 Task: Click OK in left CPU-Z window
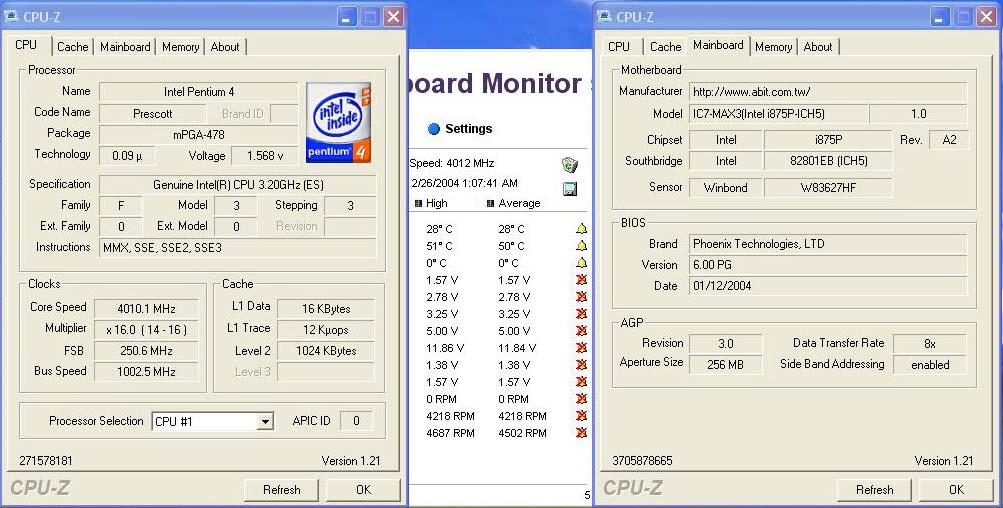tap(363, 489)
